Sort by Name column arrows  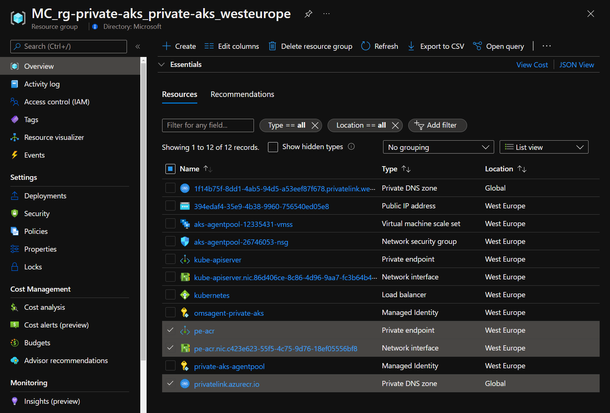click(x=208, y=169)
